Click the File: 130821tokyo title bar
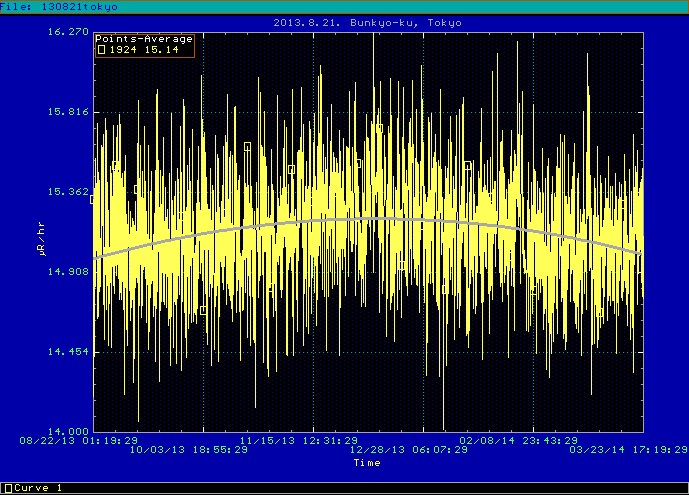Viewport: 689px width, 495px height. [59, 7]
